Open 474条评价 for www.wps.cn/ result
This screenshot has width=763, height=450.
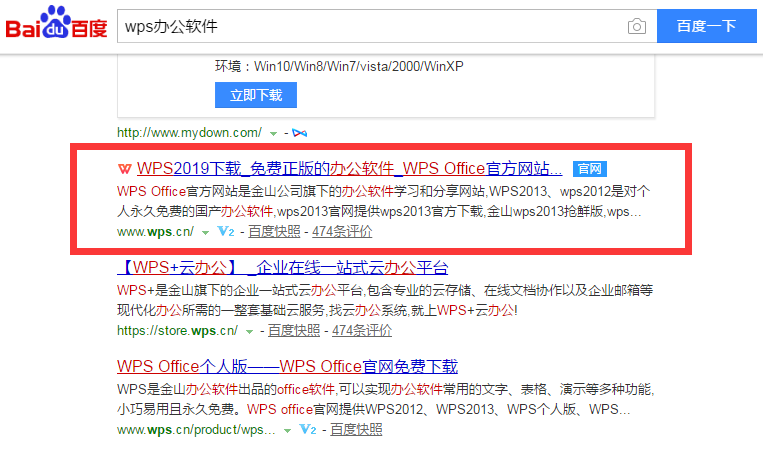click(x=342, y=232)
